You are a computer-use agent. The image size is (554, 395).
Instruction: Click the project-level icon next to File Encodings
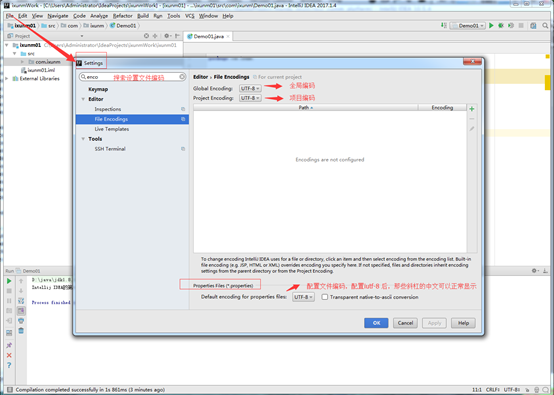click(183, 119)
